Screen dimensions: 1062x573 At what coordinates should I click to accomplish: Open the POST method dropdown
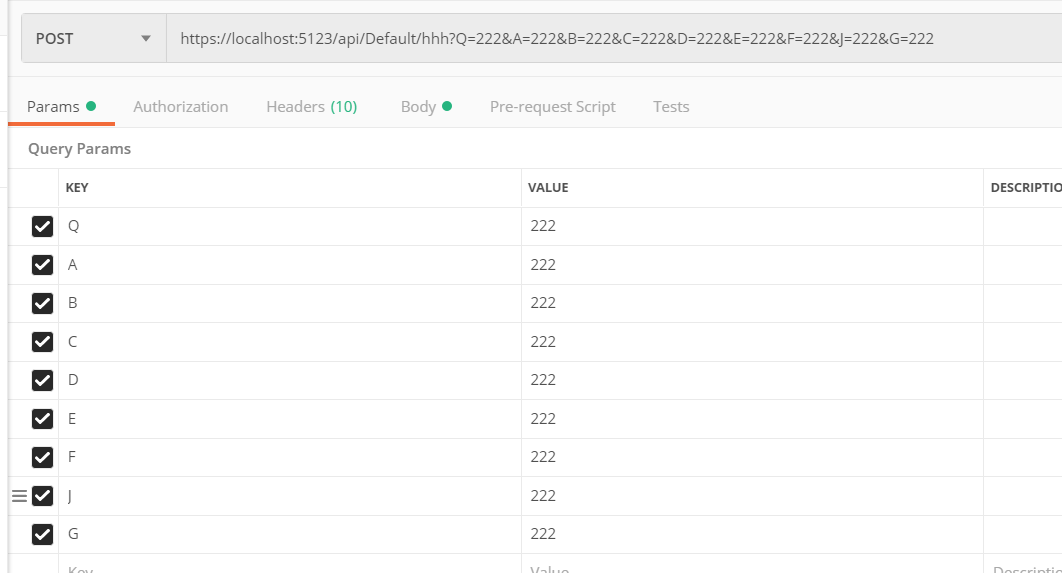coord(93,39)
